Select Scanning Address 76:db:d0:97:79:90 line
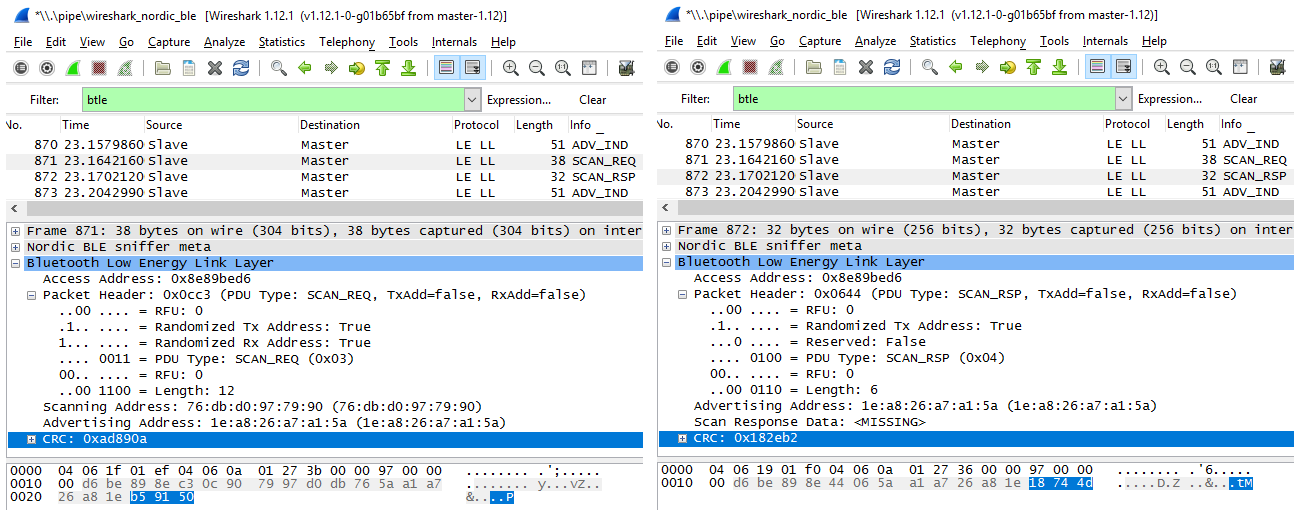Viewport: 1300px width, 510px height. point(263,407)
